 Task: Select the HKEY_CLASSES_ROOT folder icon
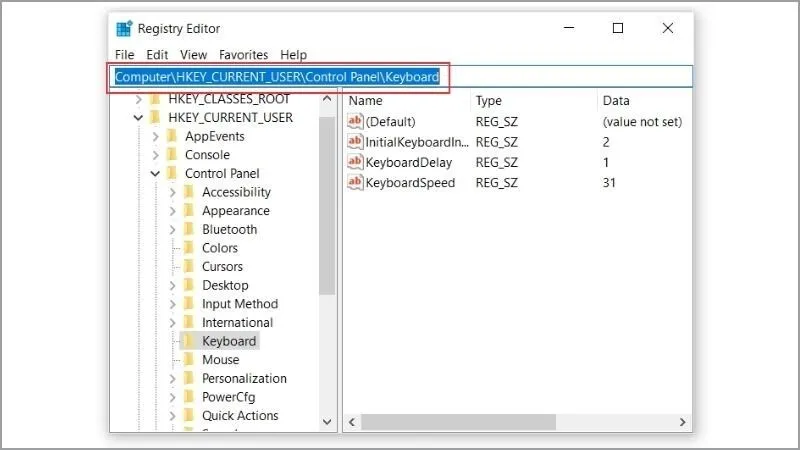pos(155,99)
